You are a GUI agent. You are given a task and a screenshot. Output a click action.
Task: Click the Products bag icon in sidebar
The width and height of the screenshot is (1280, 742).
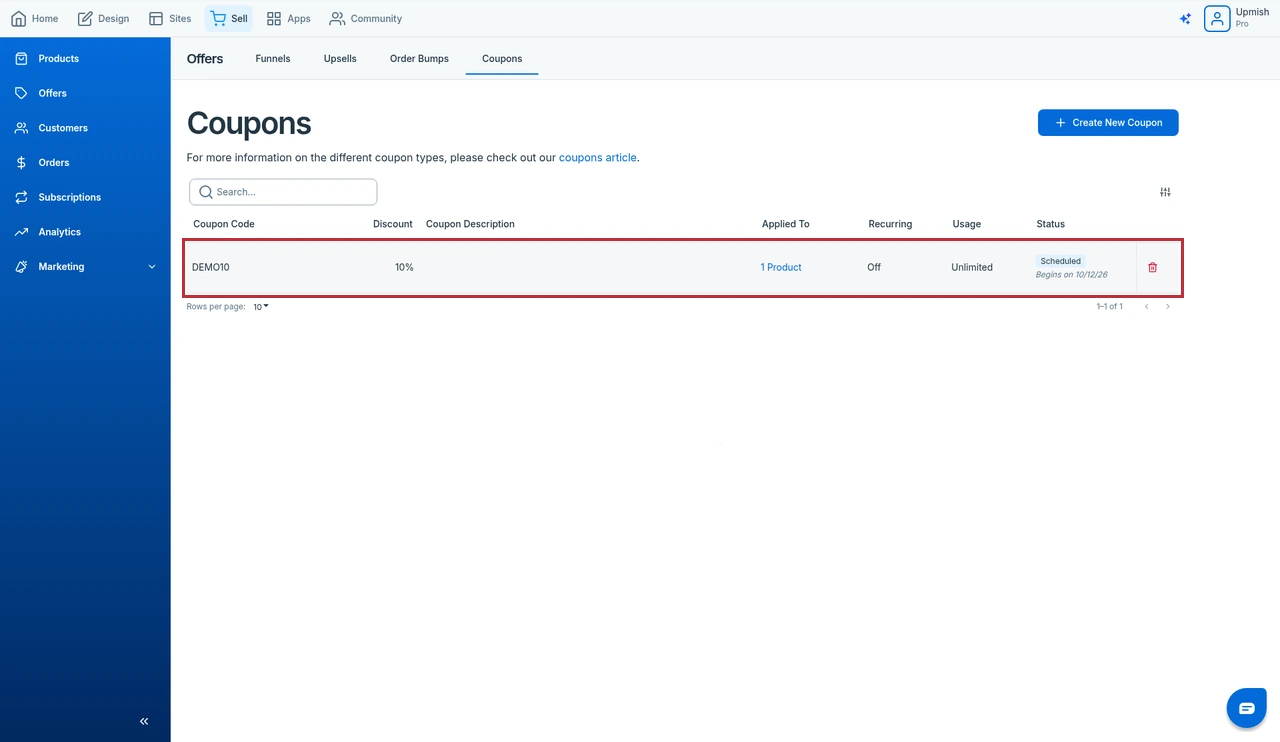[x=21, y=59]
